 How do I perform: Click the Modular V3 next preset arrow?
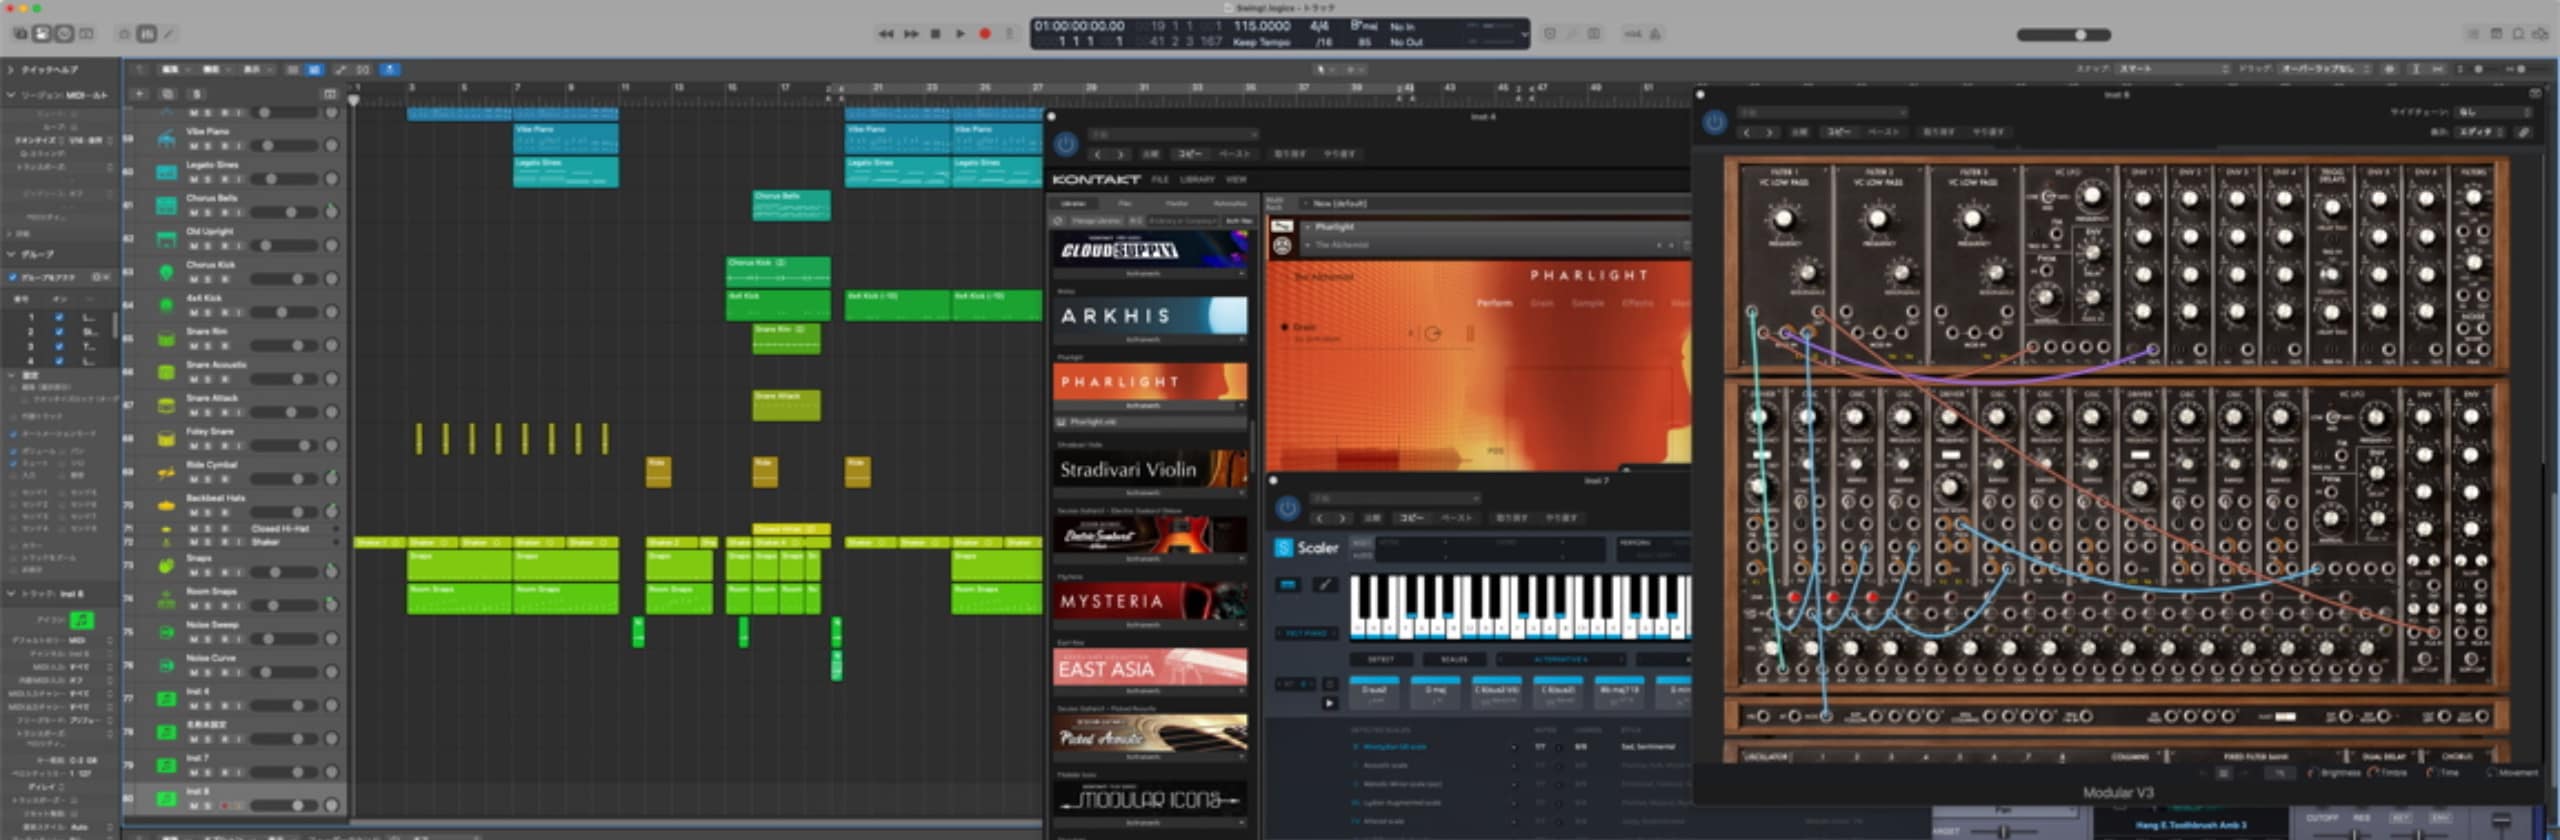click(1768, 132)
